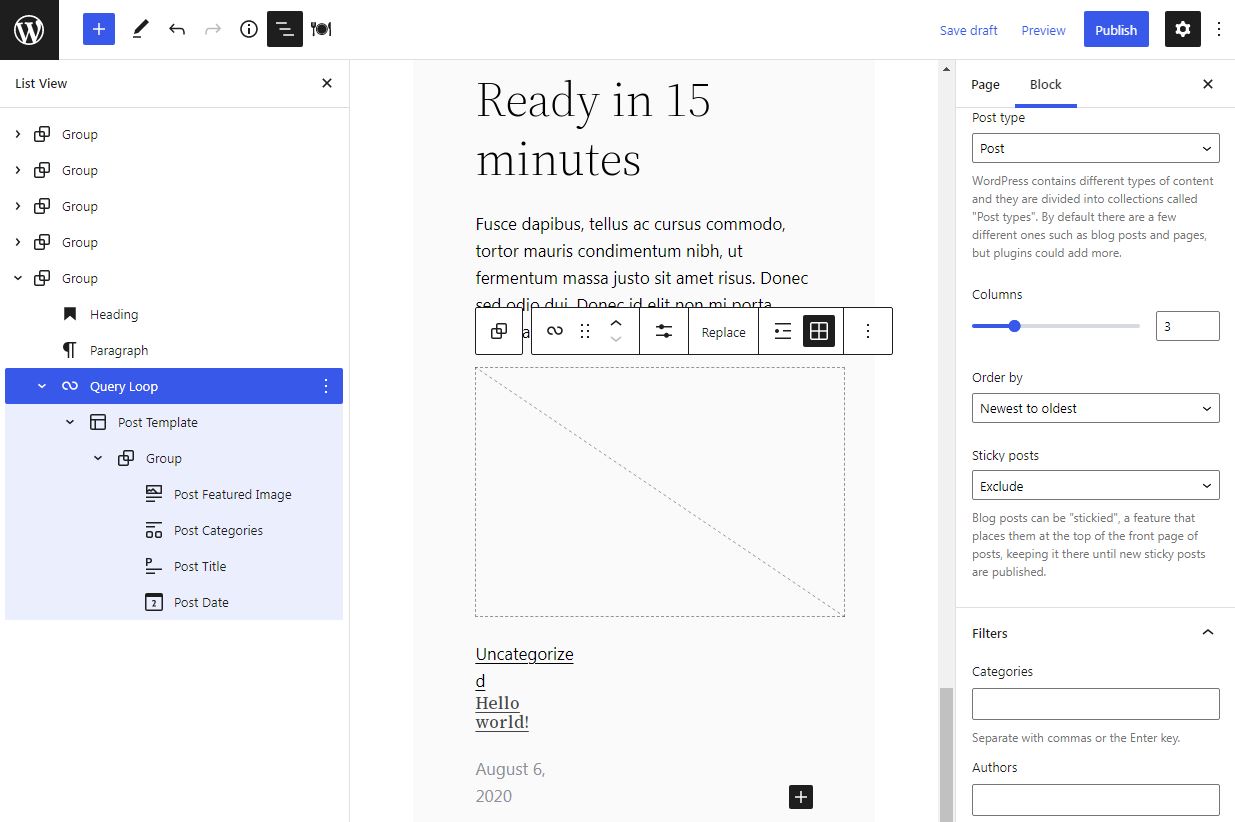
Task: Click display settings sliders icon in block toolbar
Action: [663, 332]
